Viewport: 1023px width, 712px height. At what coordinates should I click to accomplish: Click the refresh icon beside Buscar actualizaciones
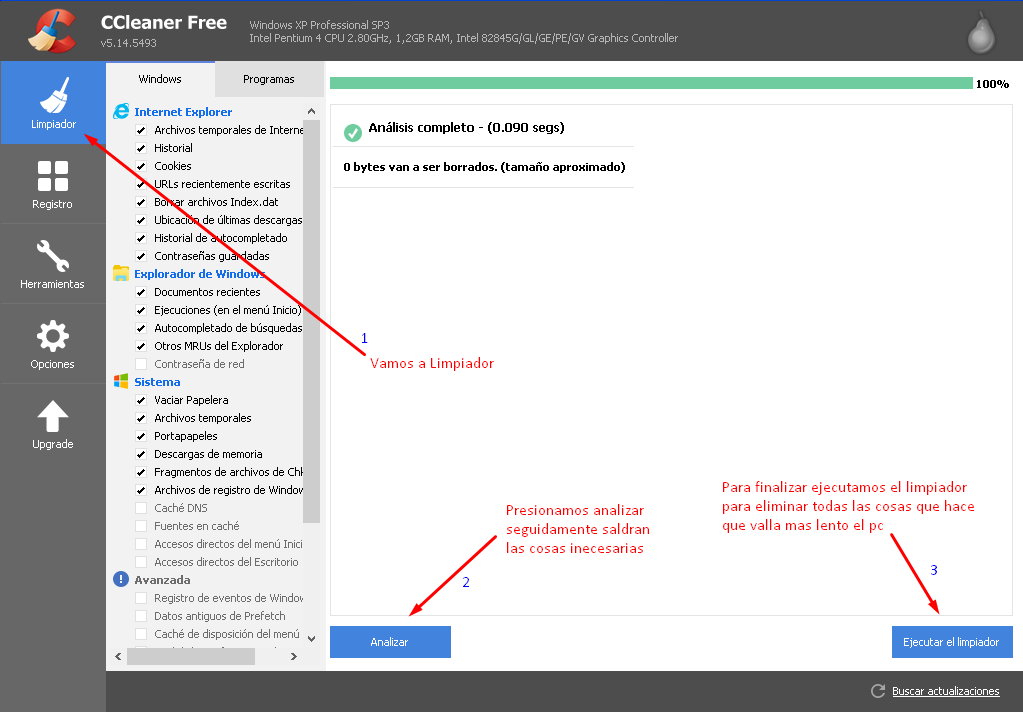click(x=878, y=690)
